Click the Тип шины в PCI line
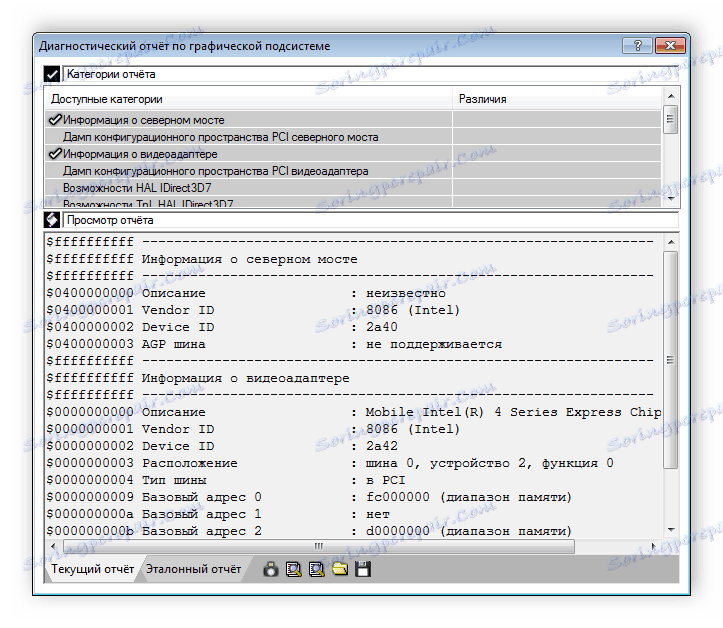 coord(225,480)
